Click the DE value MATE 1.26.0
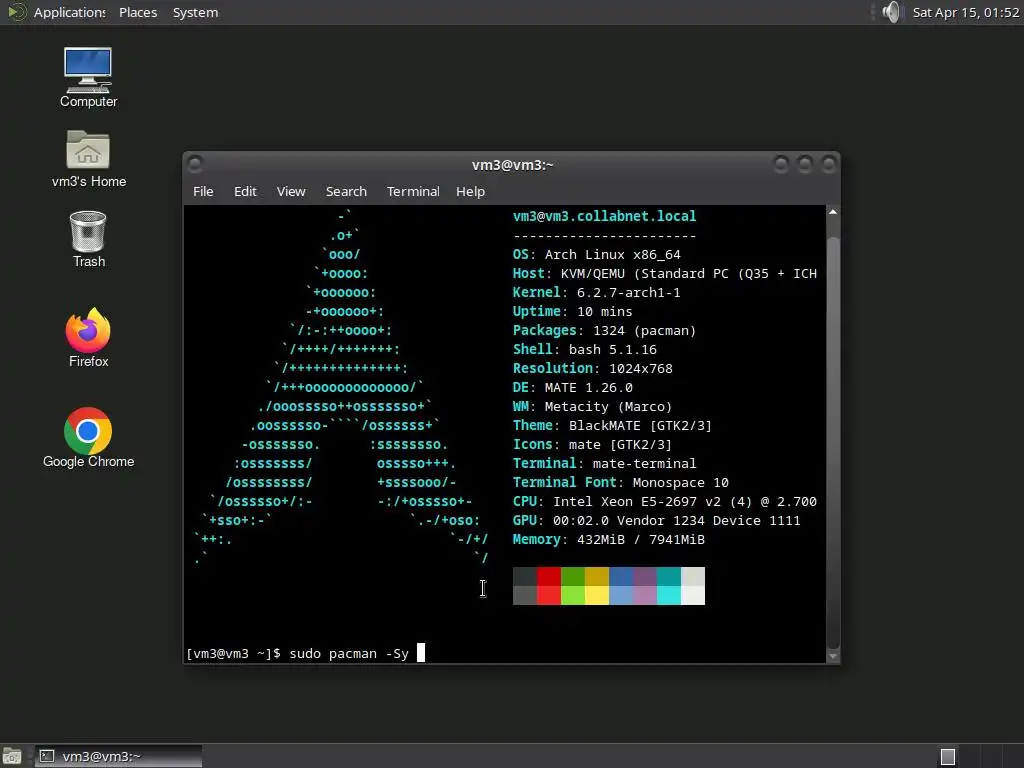The width and height of the screenshot is (1024, 768). click(588, 387)
